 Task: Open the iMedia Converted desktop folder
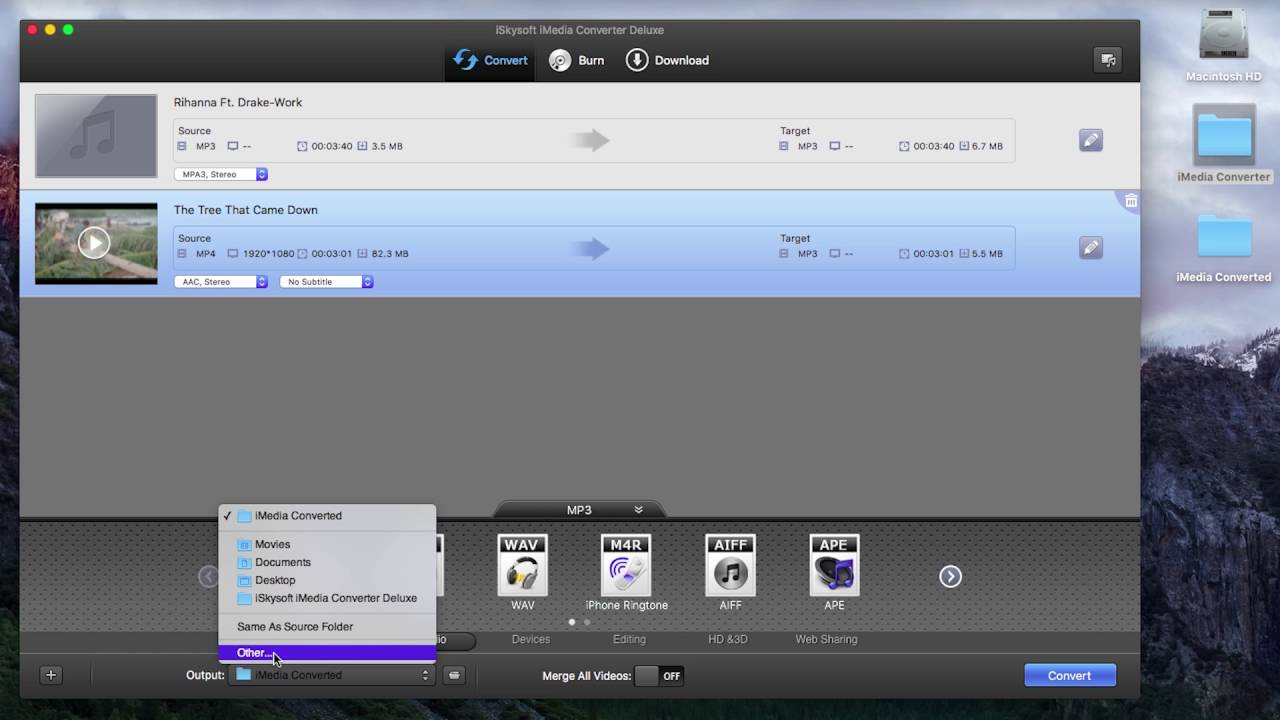1224,246
